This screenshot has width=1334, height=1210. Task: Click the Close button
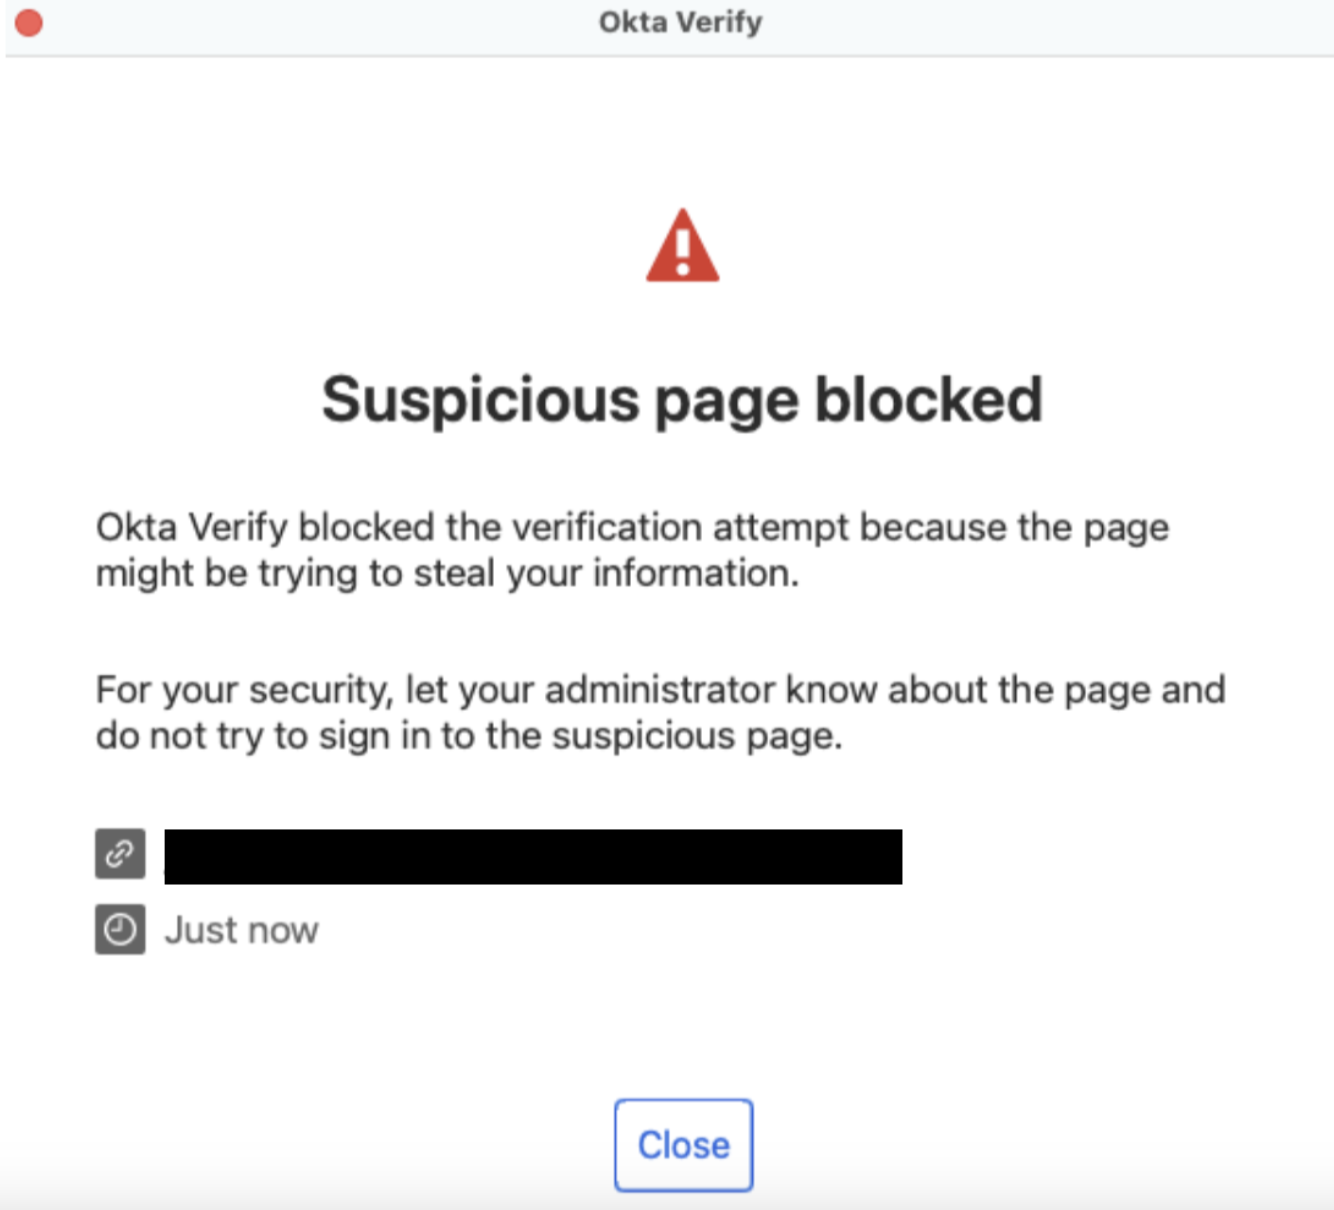pos(683,1145)
